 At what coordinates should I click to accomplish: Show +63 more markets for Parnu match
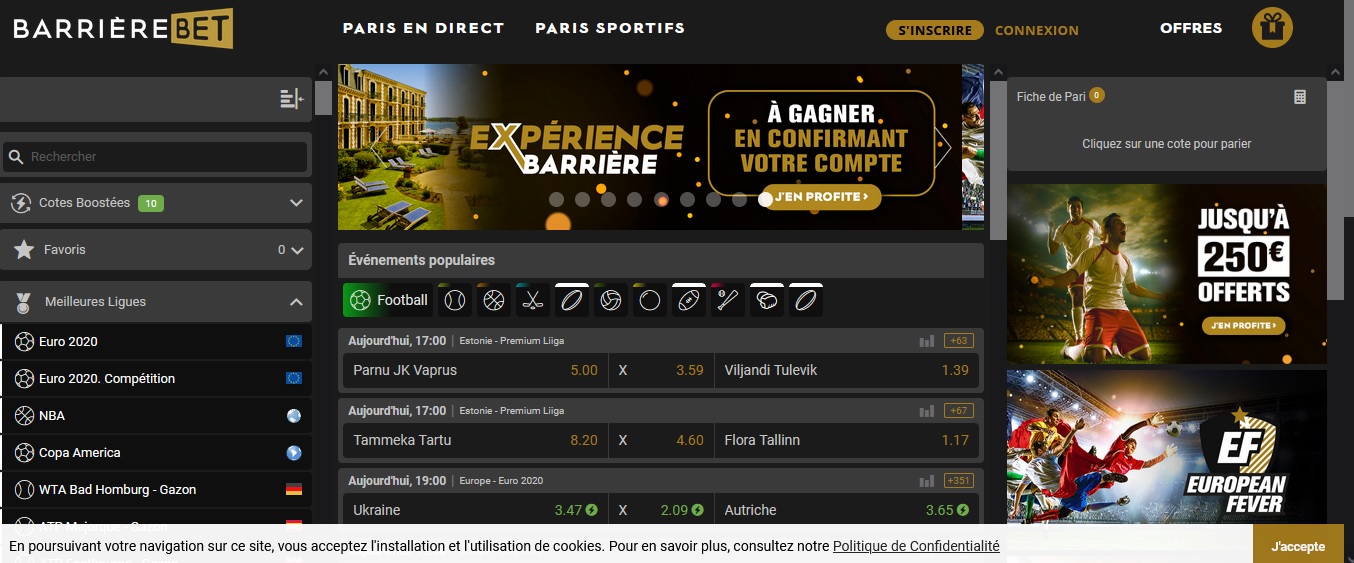(x=959, y=341)
